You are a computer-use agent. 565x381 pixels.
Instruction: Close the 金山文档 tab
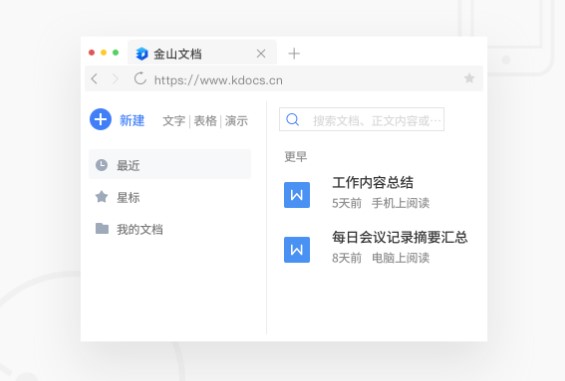click(x=261, y=54)
